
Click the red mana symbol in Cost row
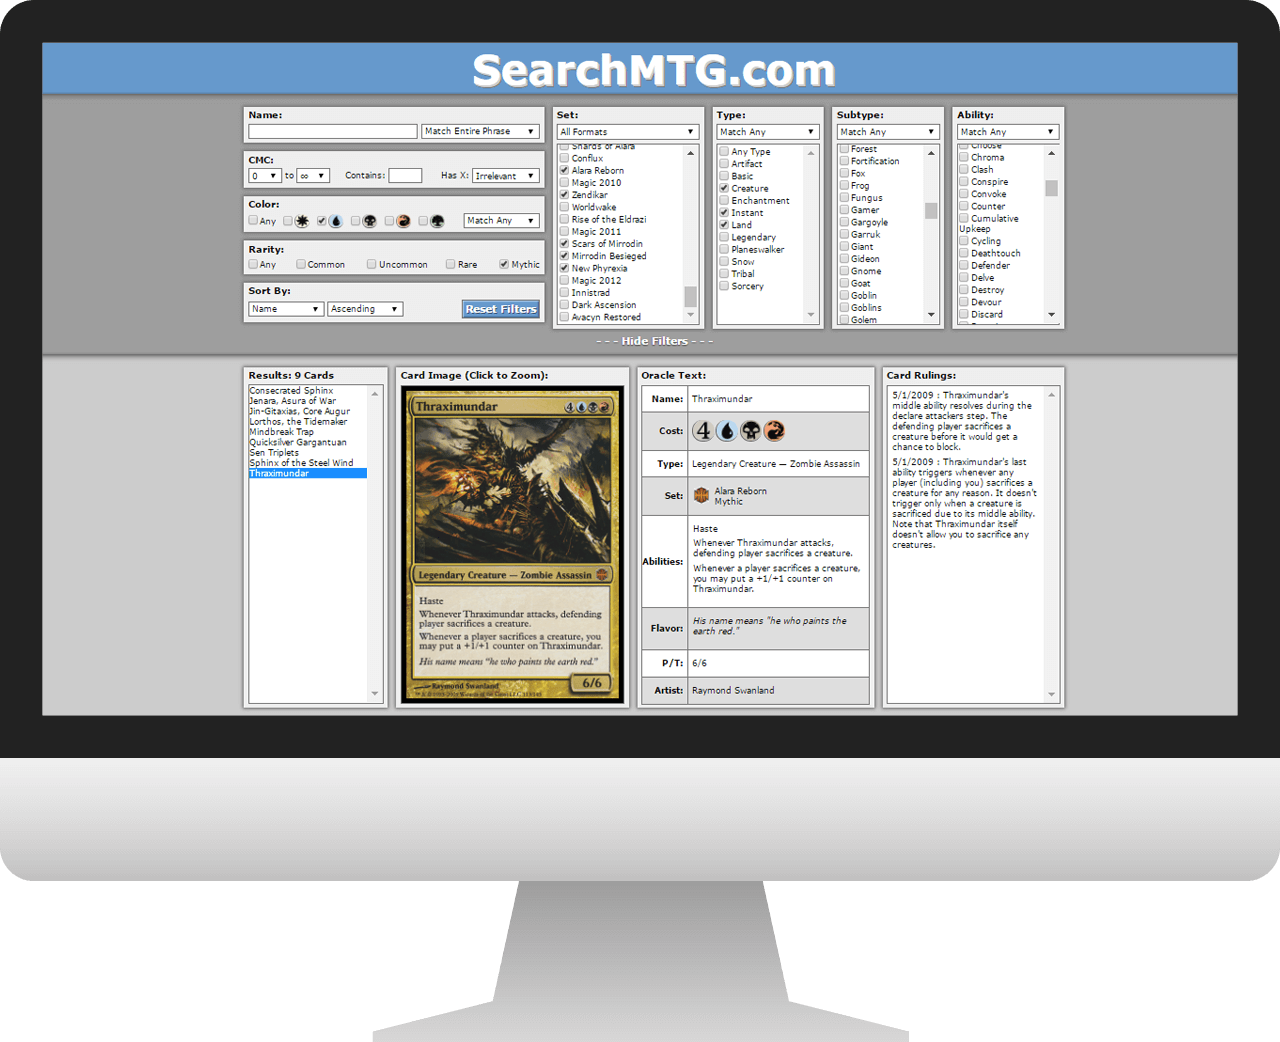(x=774, y=431)
